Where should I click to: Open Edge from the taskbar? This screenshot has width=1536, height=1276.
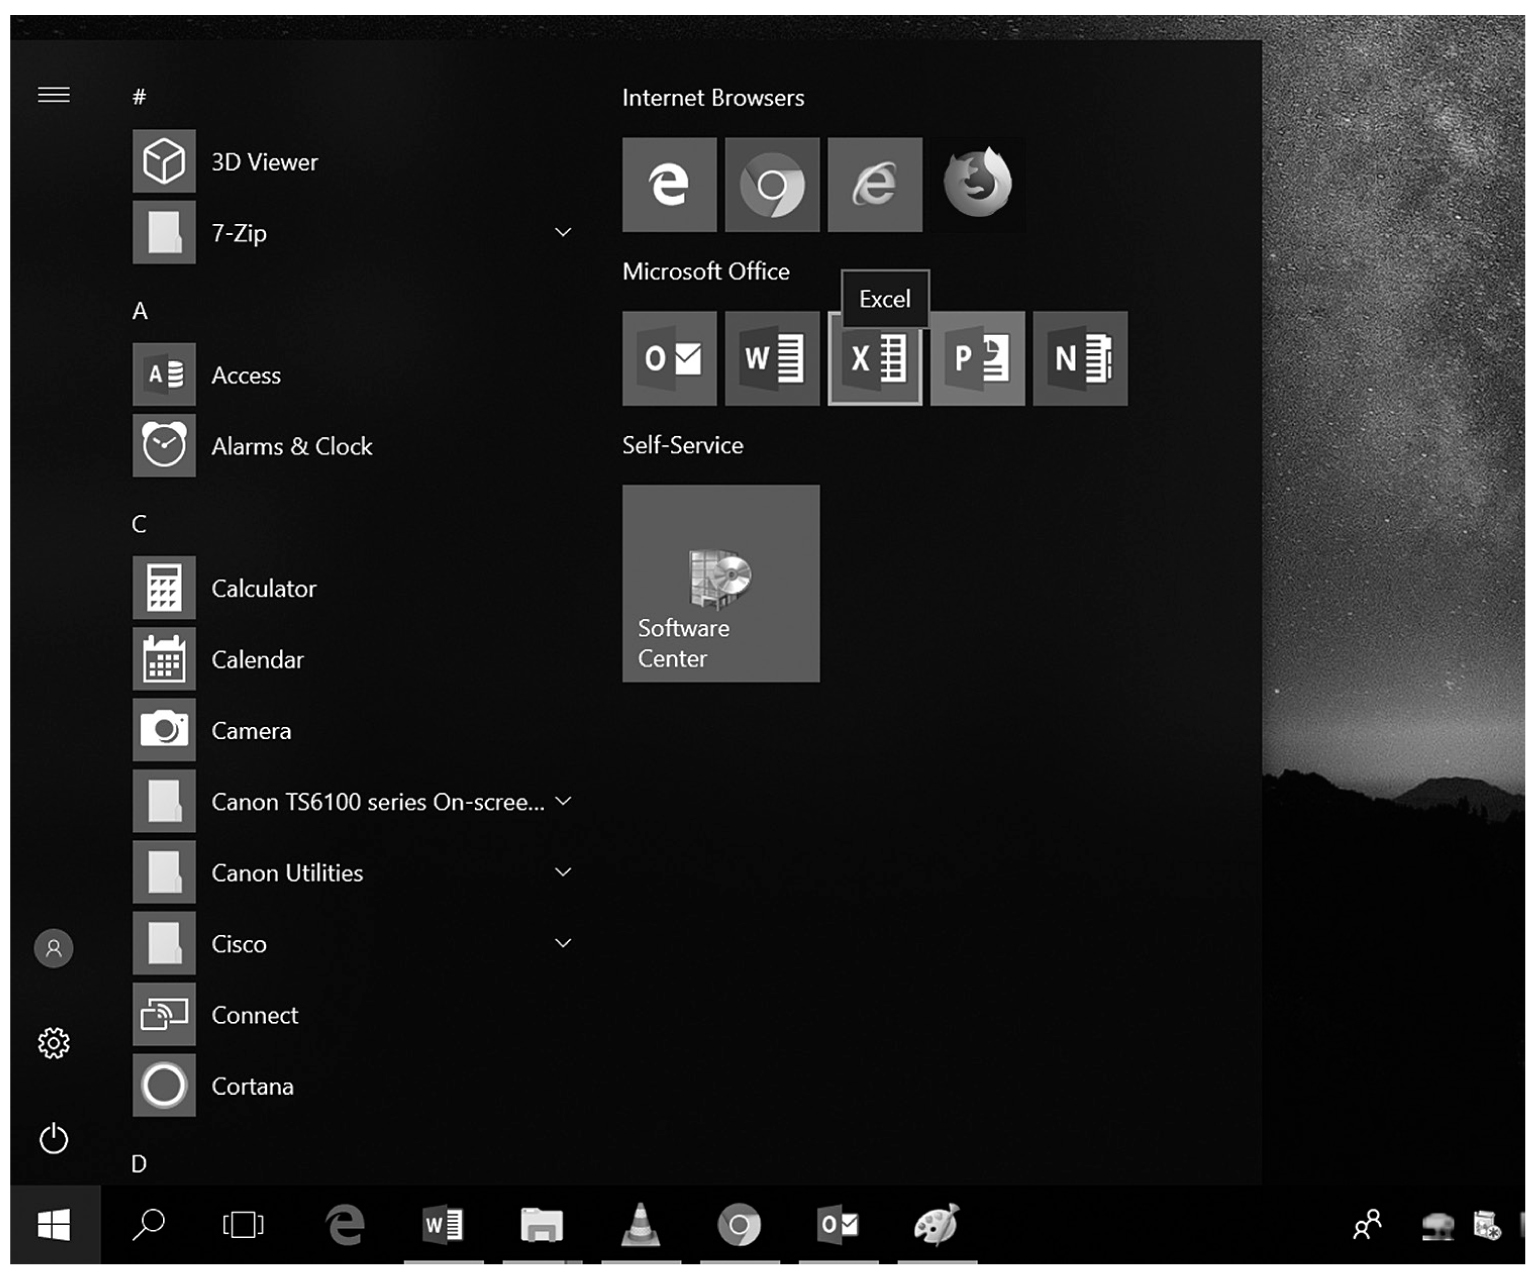click(345, 1225)
